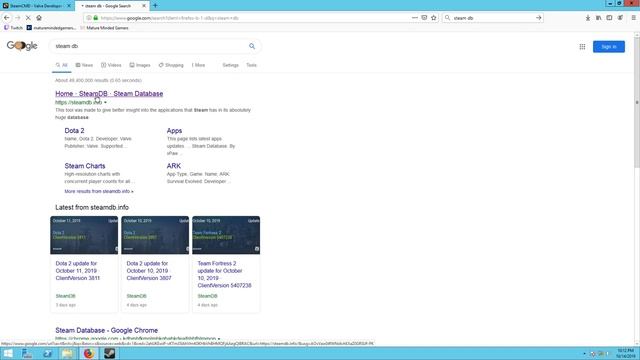
Task: Open Dota 2 update October 10 ClientVersion 3807
Action: pyautogui.click(x=149, y=271)
